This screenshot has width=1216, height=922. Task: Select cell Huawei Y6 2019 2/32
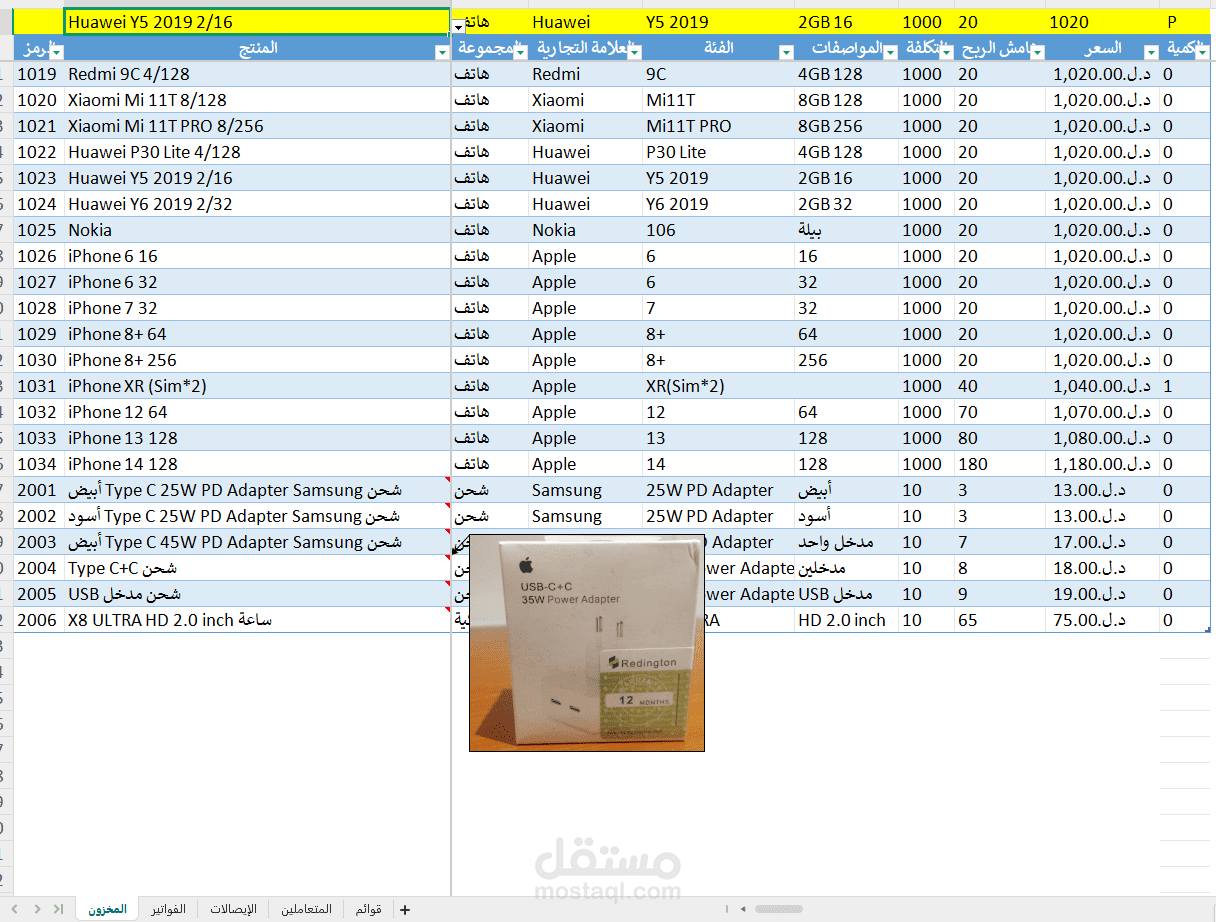point(257,204)
